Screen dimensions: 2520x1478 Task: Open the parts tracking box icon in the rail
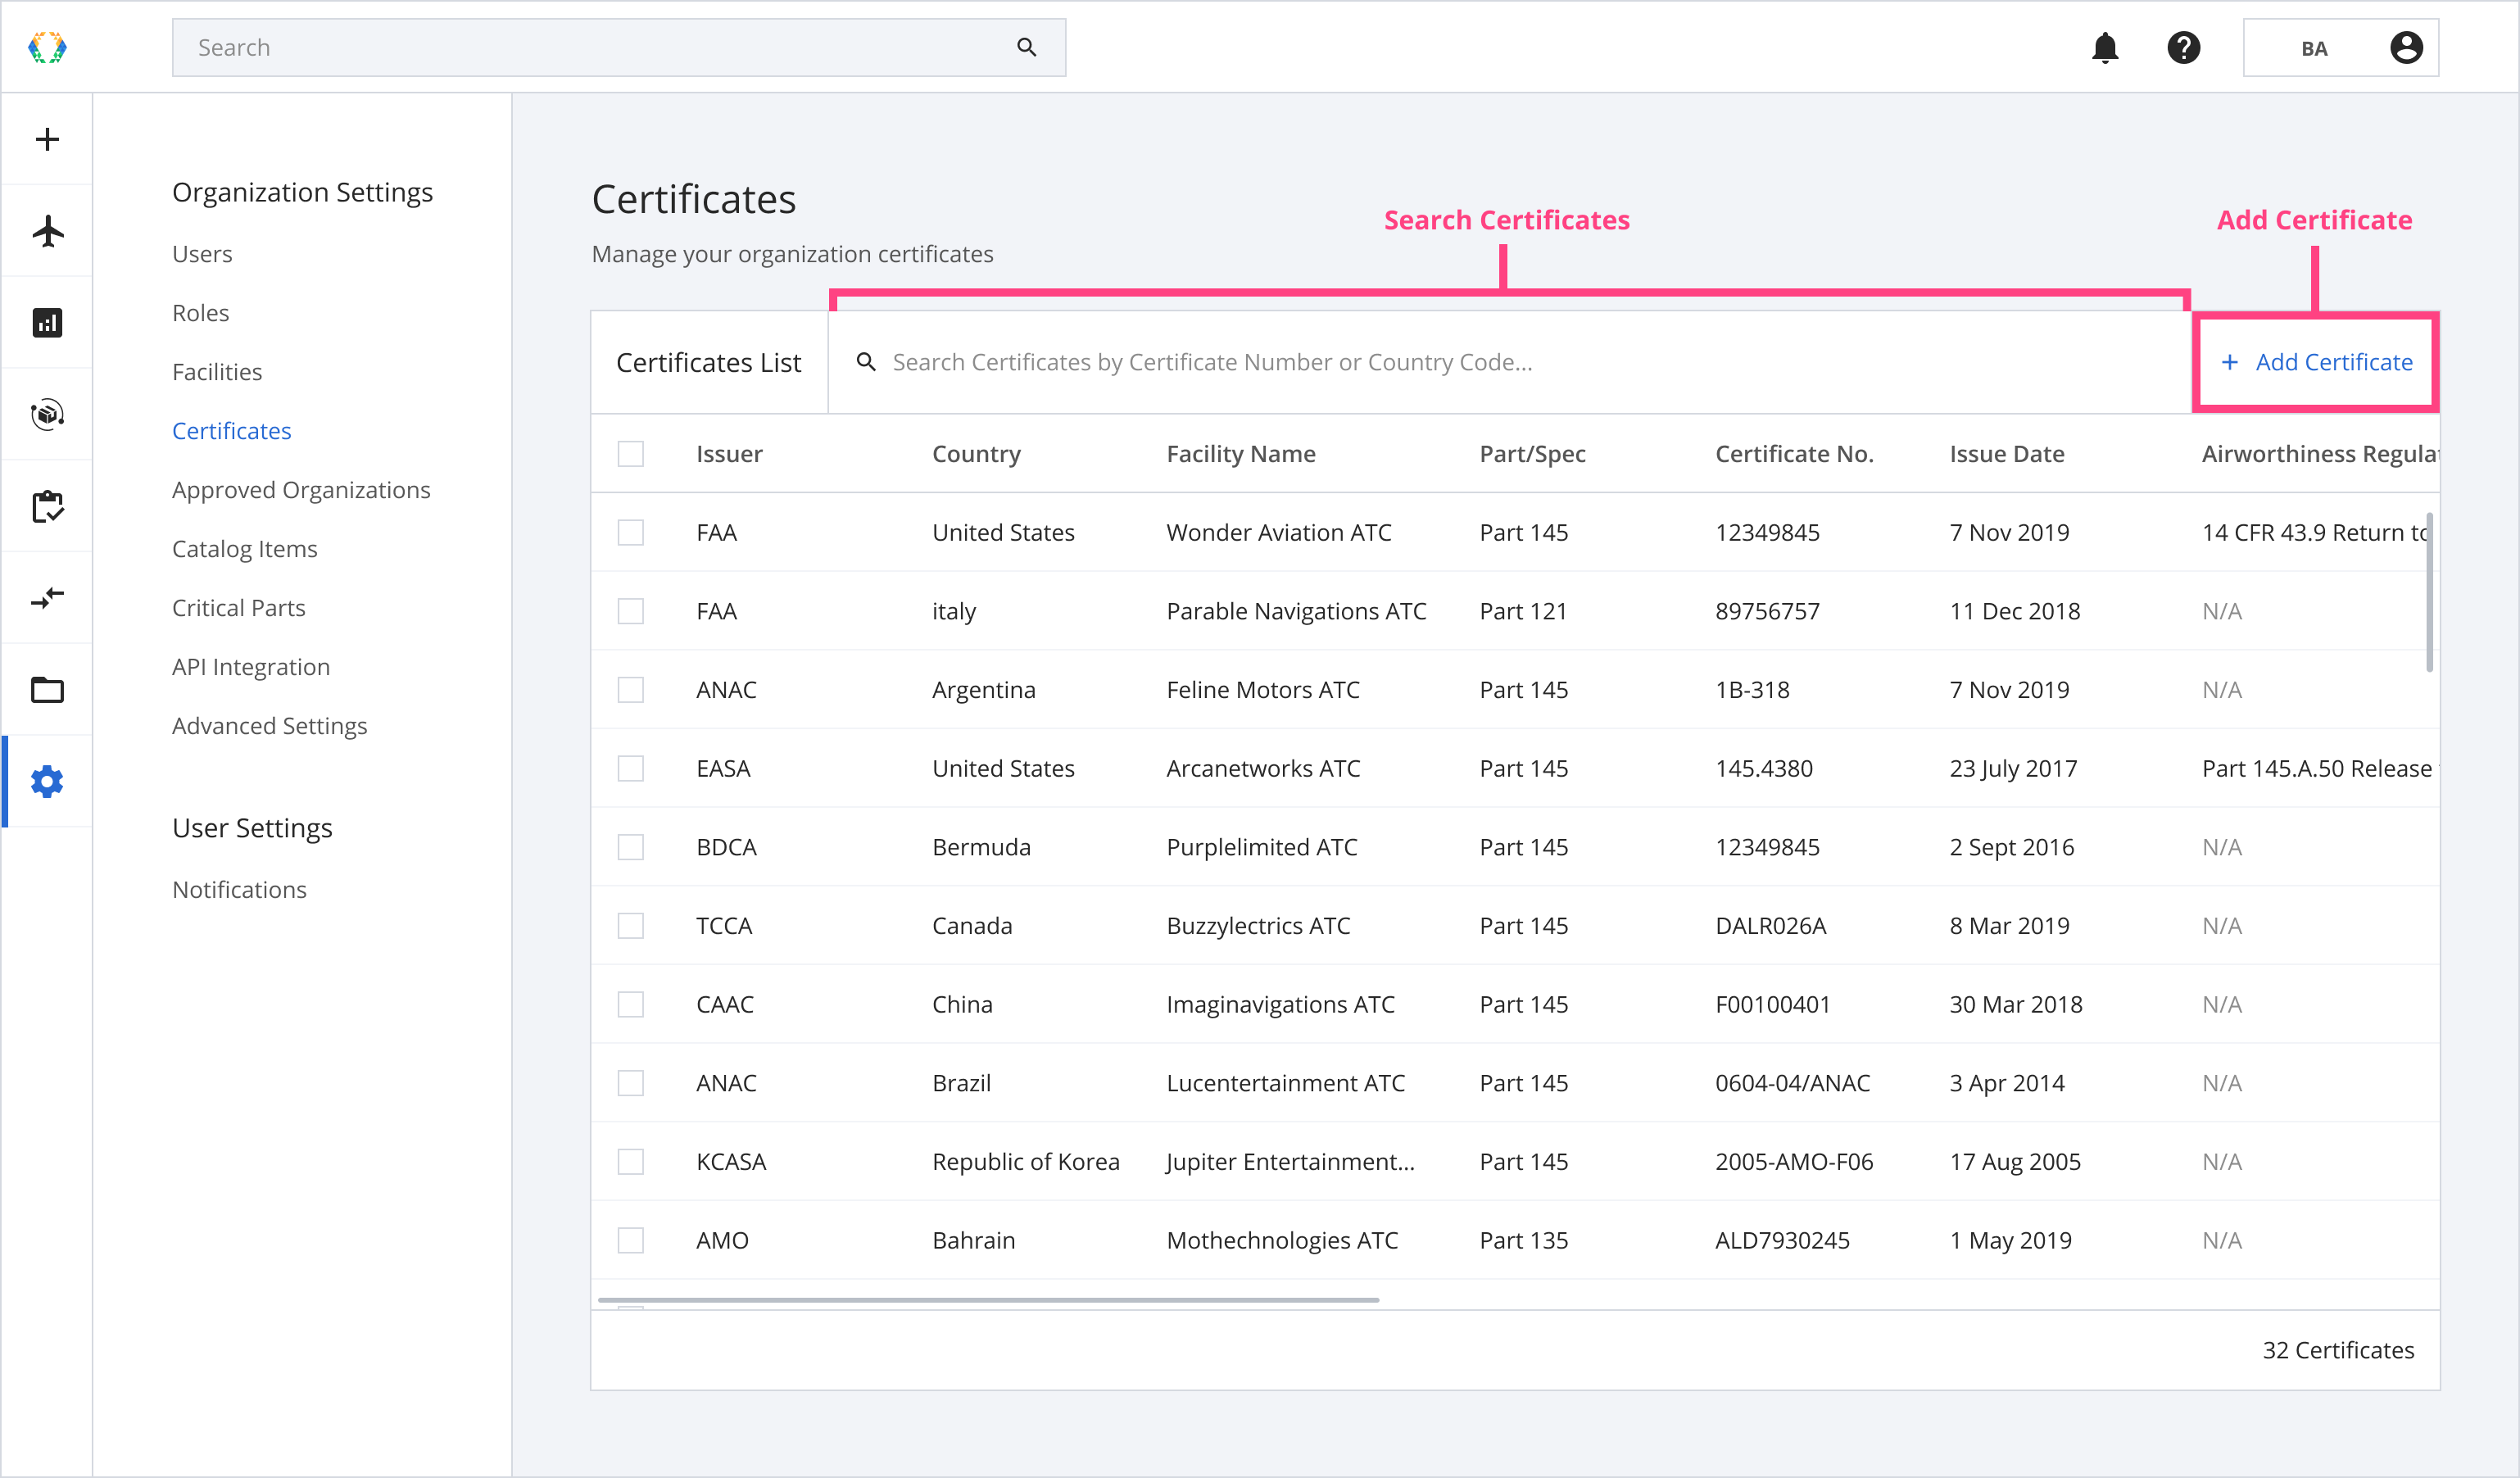[47, 414]
